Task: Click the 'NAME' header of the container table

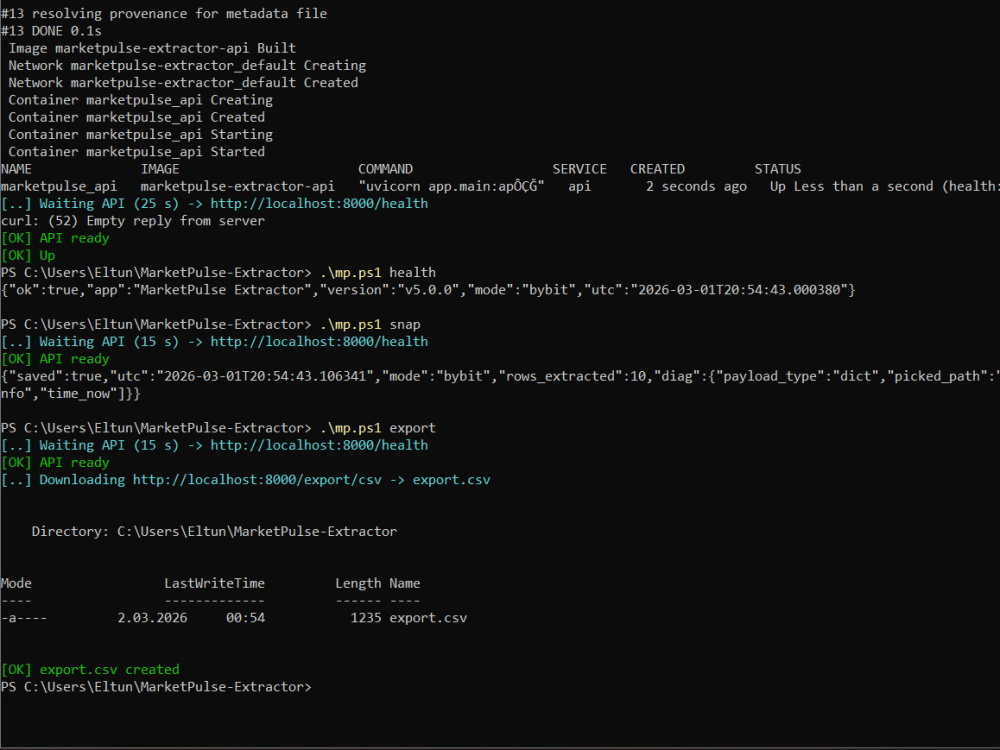Action: 17,169
